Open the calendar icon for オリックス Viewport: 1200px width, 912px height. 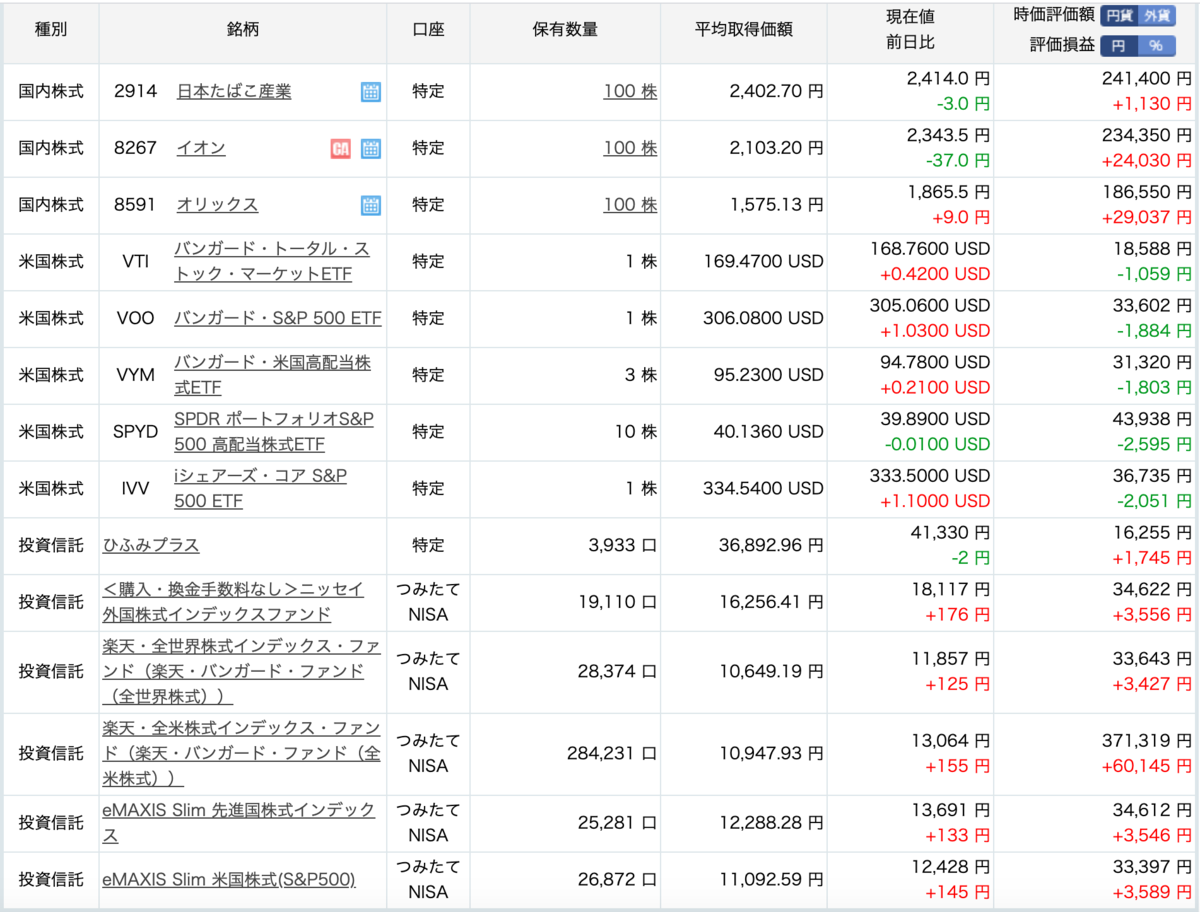[x=370, y=205]
